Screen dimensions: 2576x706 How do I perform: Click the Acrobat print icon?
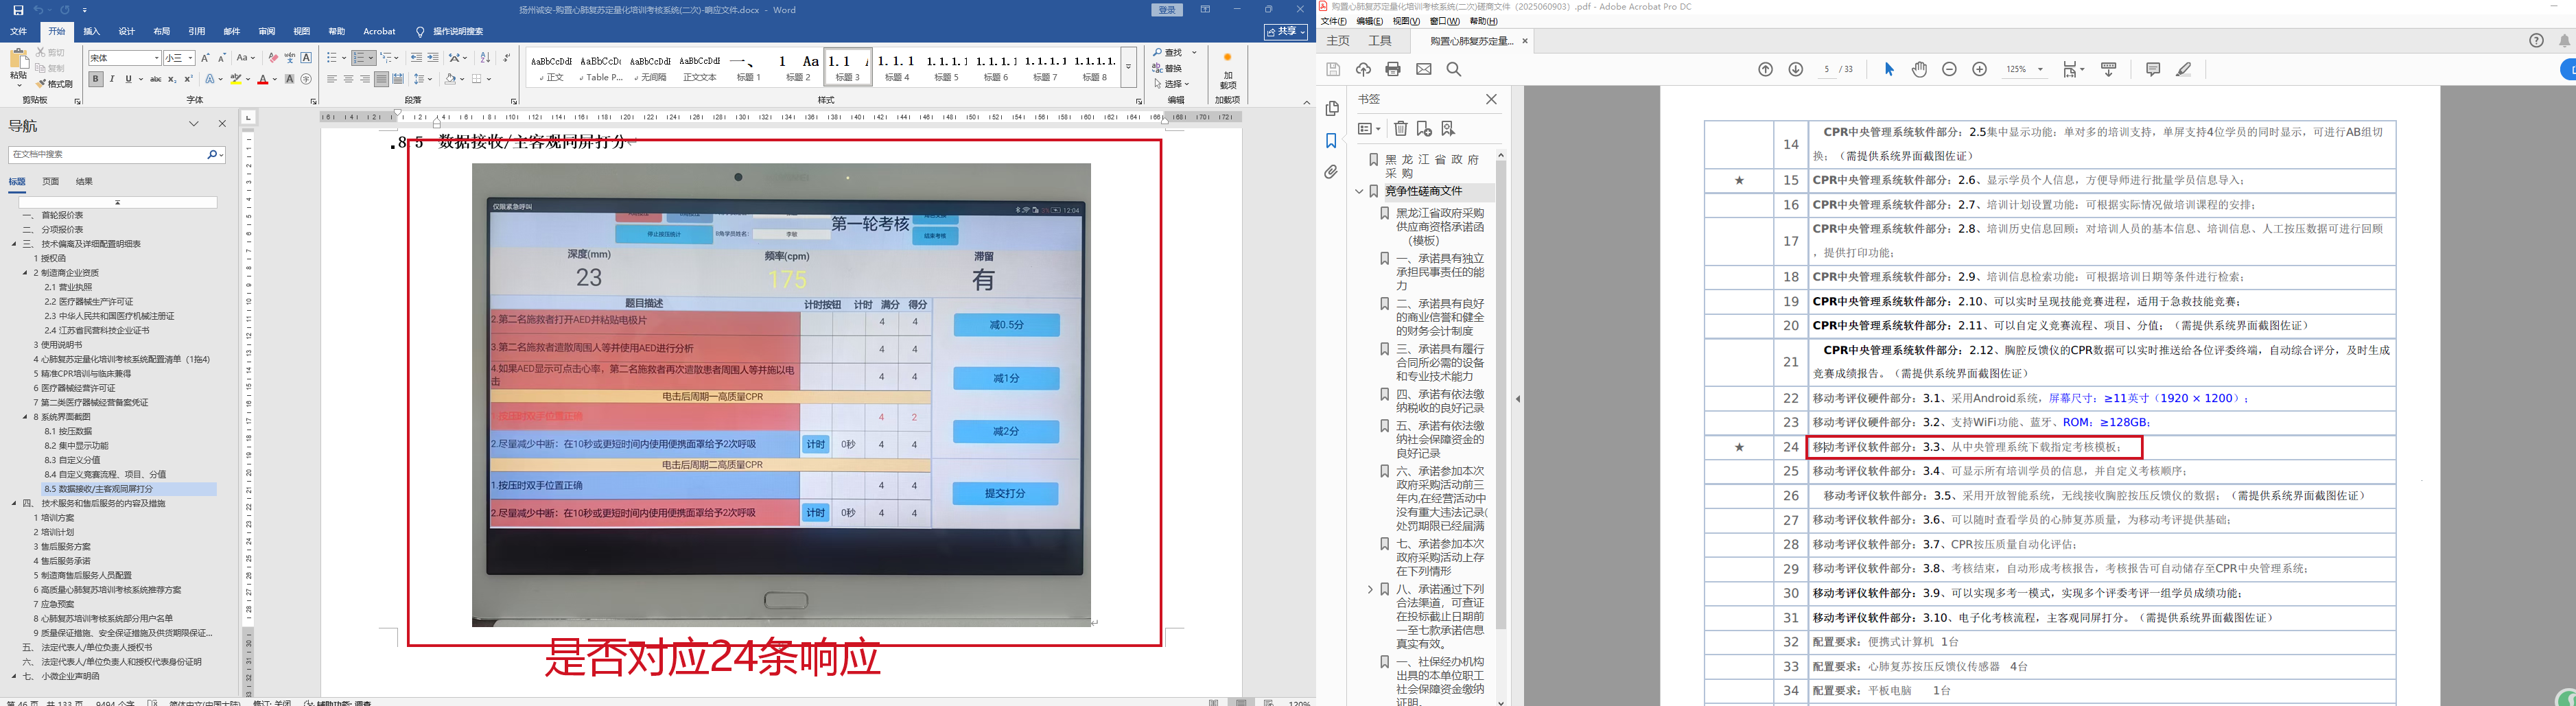point(1393,69)
